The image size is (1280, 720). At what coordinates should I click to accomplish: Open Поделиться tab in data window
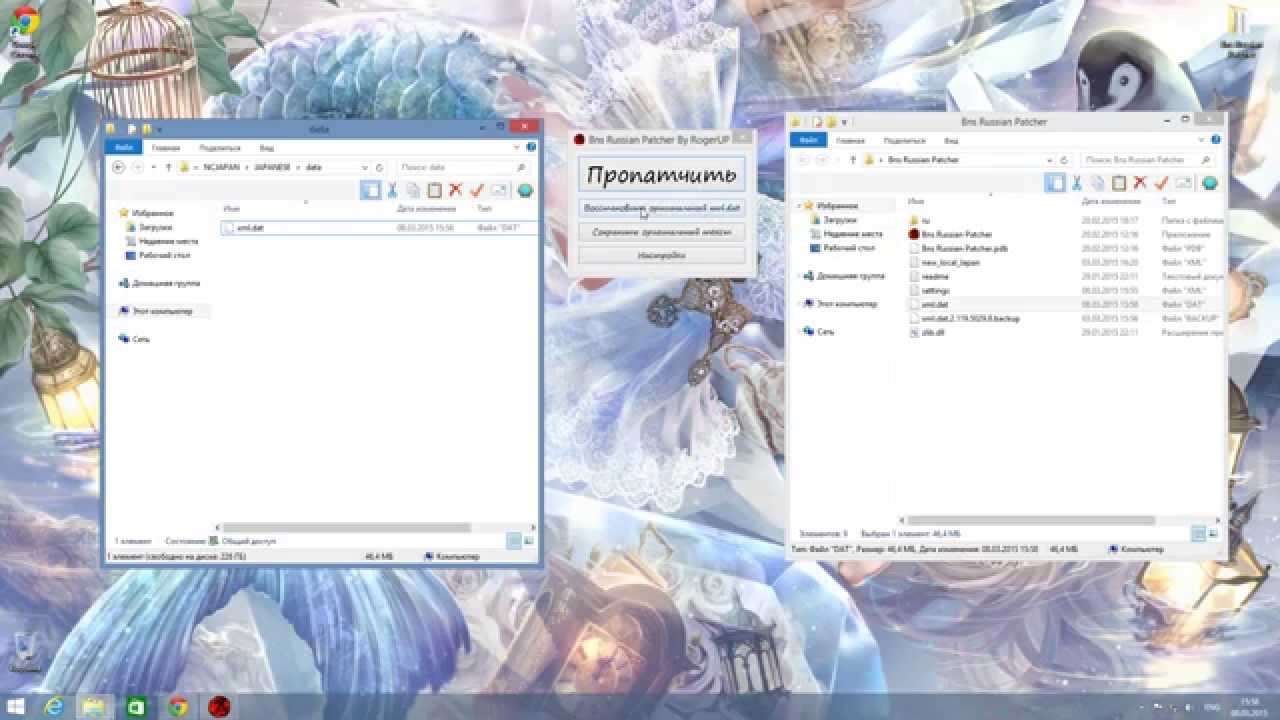point(218,147)
